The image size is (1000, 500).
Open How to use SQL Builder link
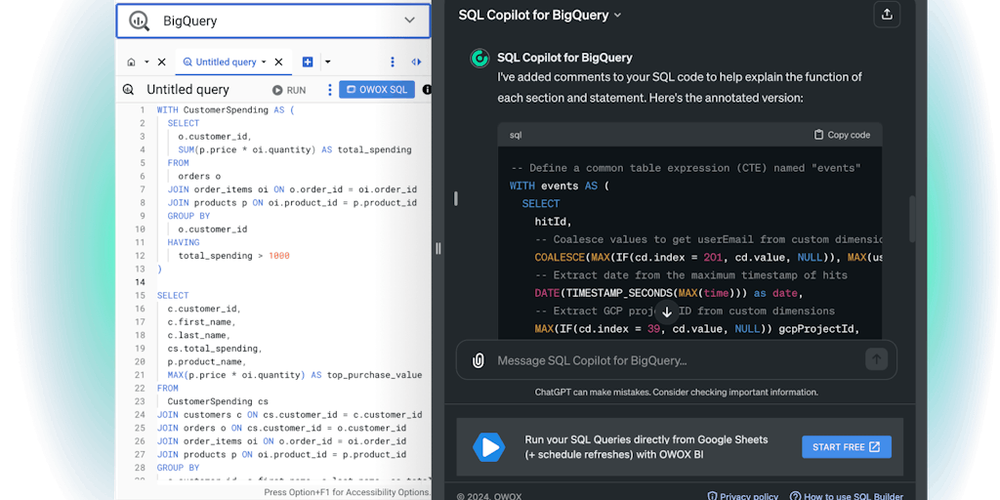pyautogui.click(x=846, y=496)
